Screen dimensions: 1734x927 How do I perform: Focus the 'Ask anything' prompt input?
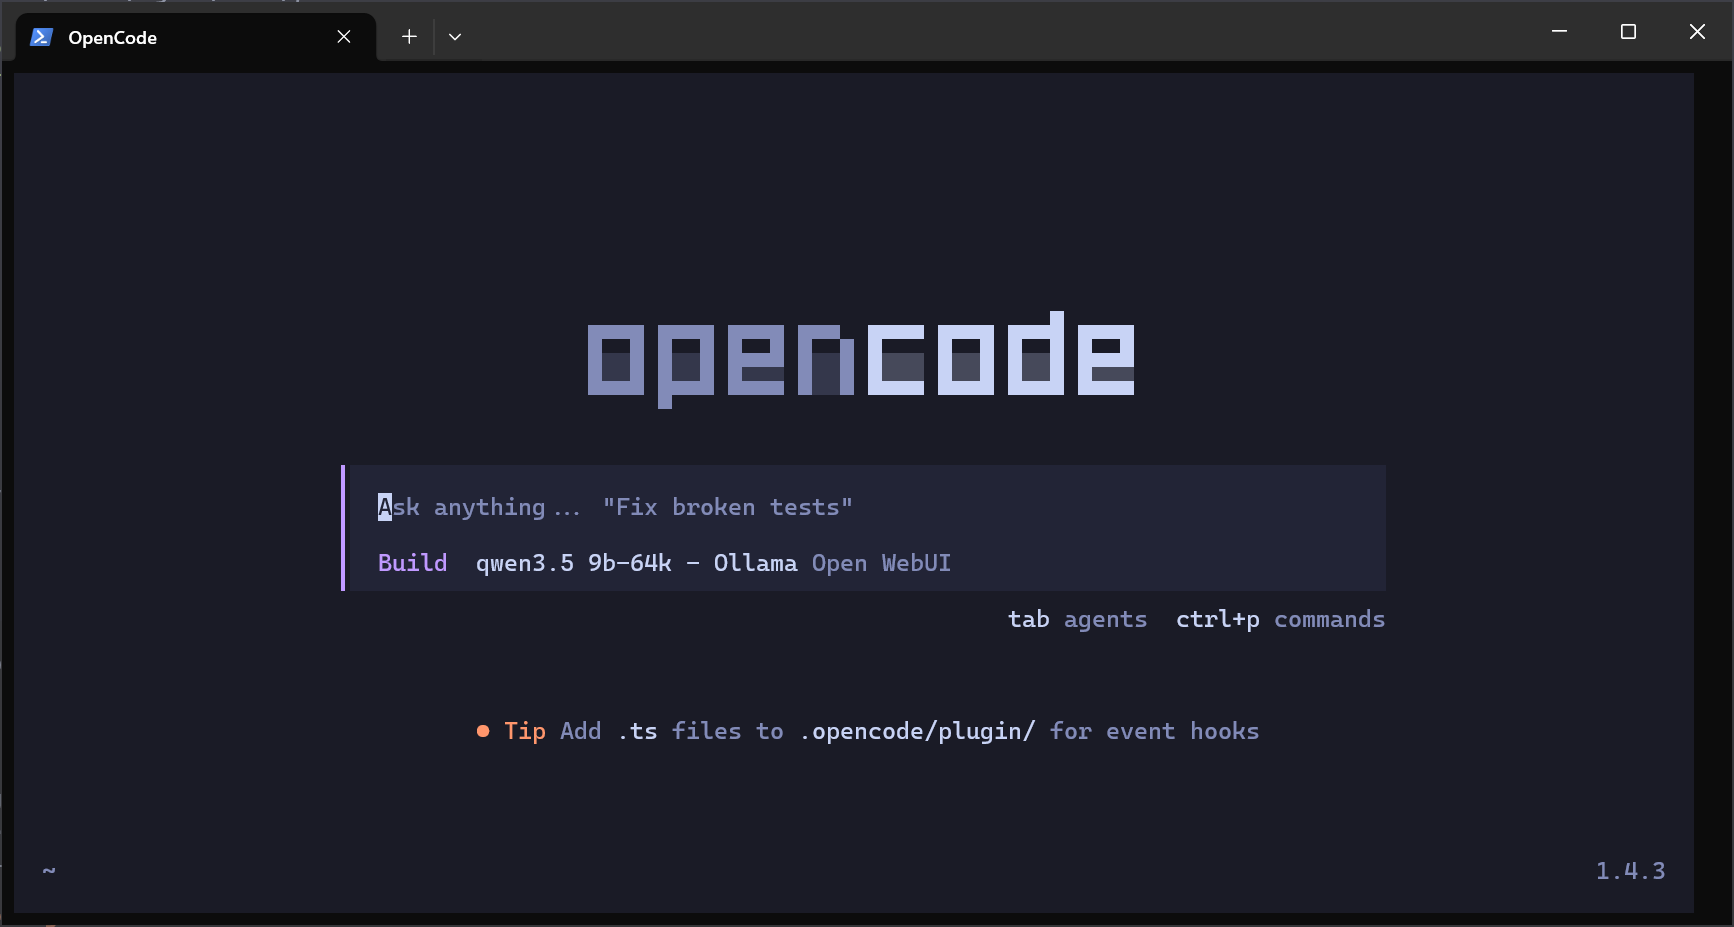click(865, 507)
